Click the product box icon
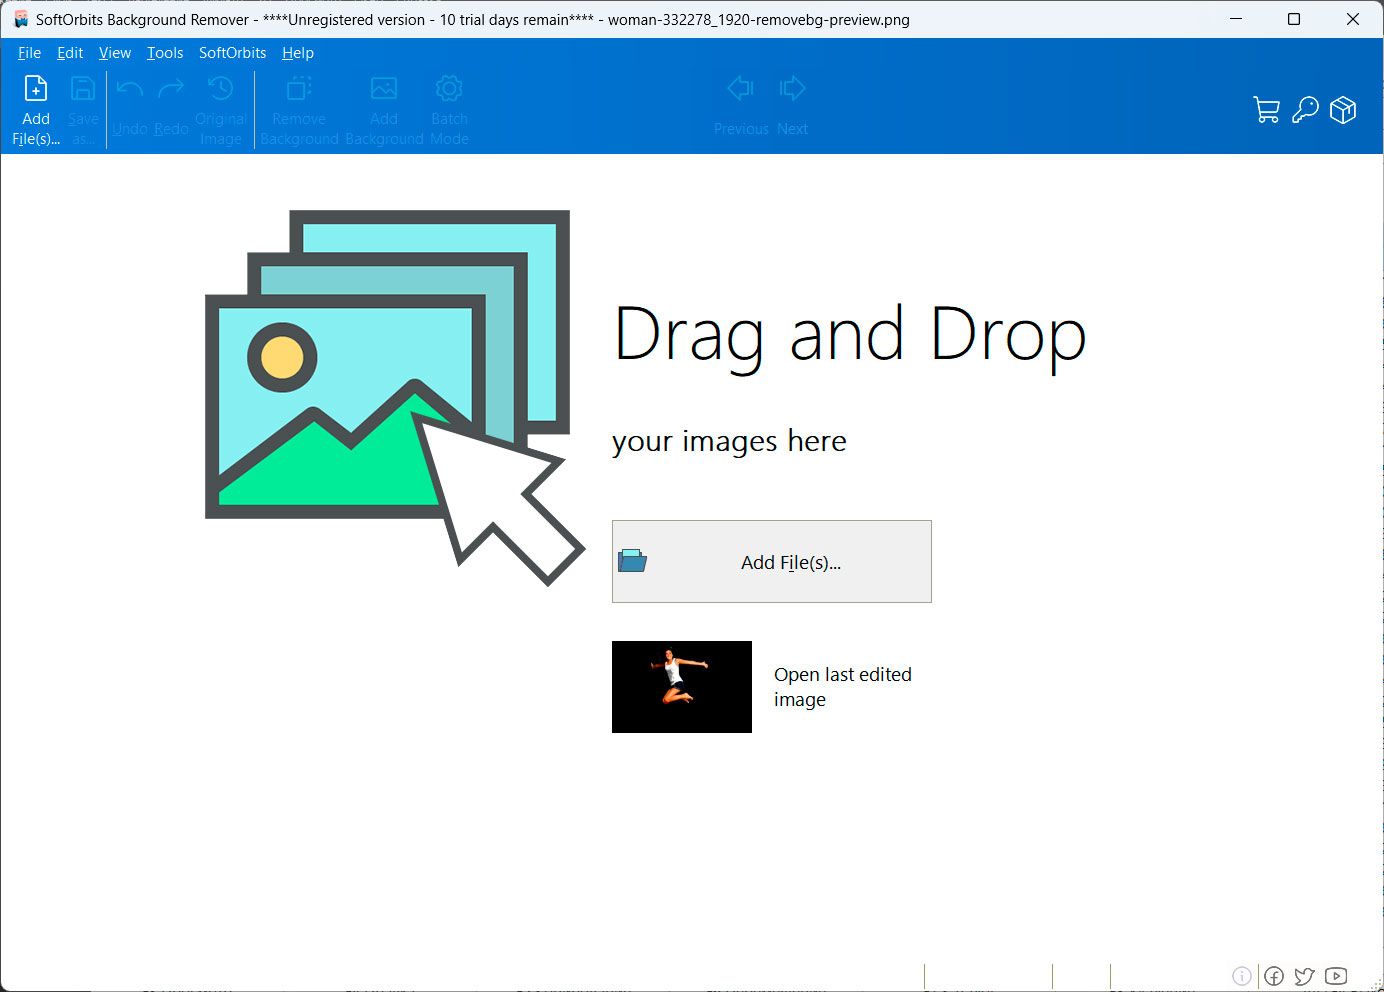Viewport: 1384px width, 992px height. [1343, 110]
